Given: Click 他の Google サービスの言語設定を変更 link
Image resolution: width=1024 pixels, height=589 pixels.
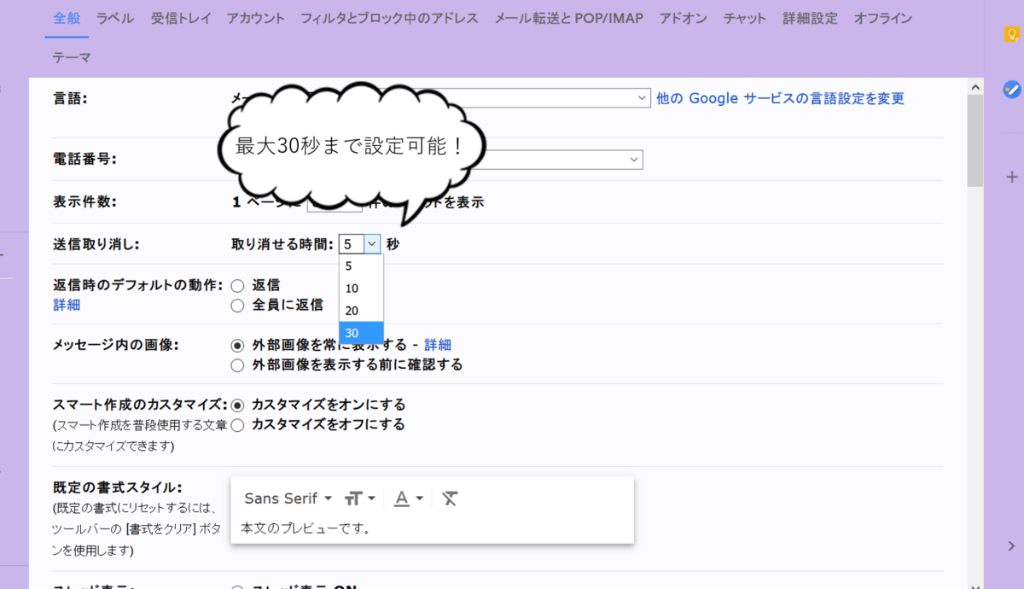Looking at the screenshot, I should (780, 98).
